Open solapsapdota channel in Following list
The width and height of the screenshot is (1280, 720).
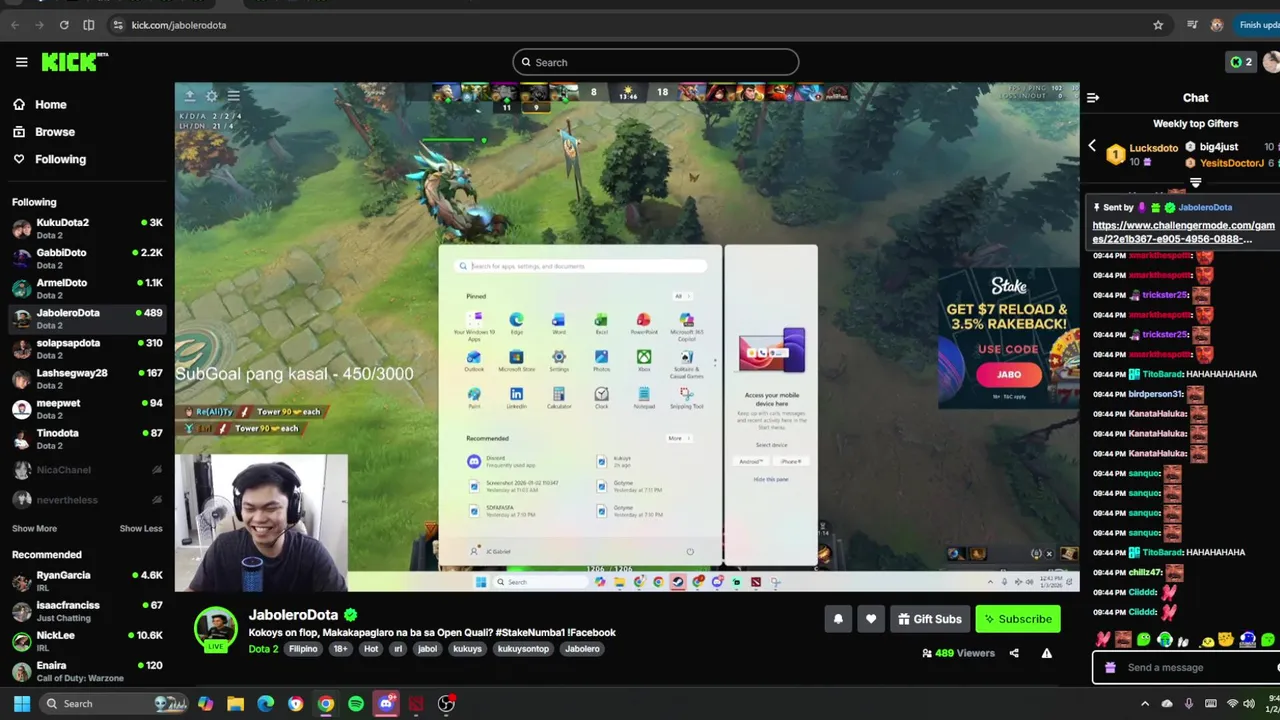tap(87, 348)
